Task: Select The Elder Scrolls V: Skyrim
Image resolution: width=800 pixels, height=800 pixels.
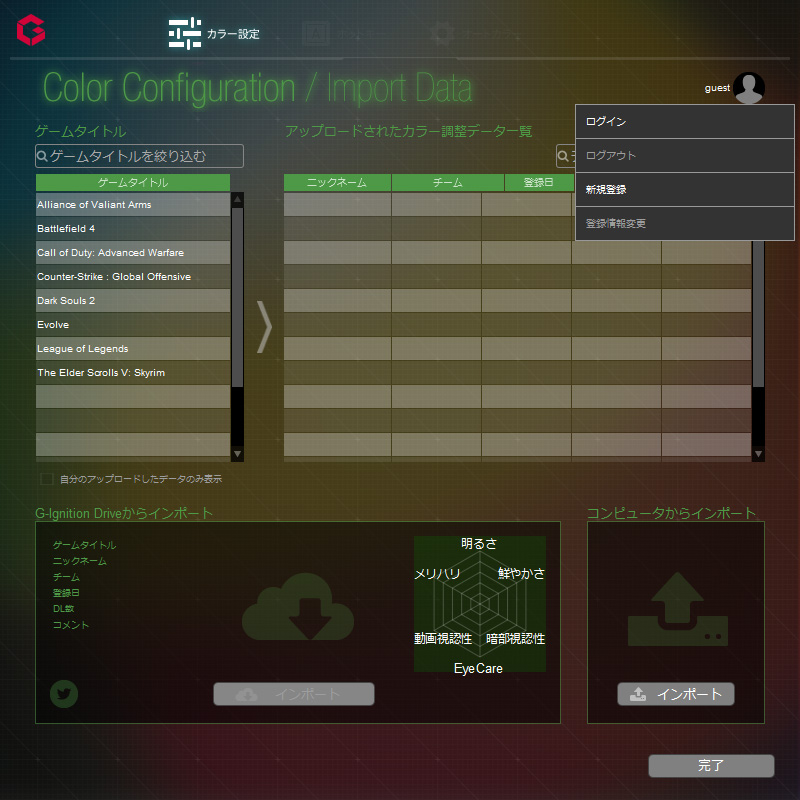Action: [x=133, y=372]
